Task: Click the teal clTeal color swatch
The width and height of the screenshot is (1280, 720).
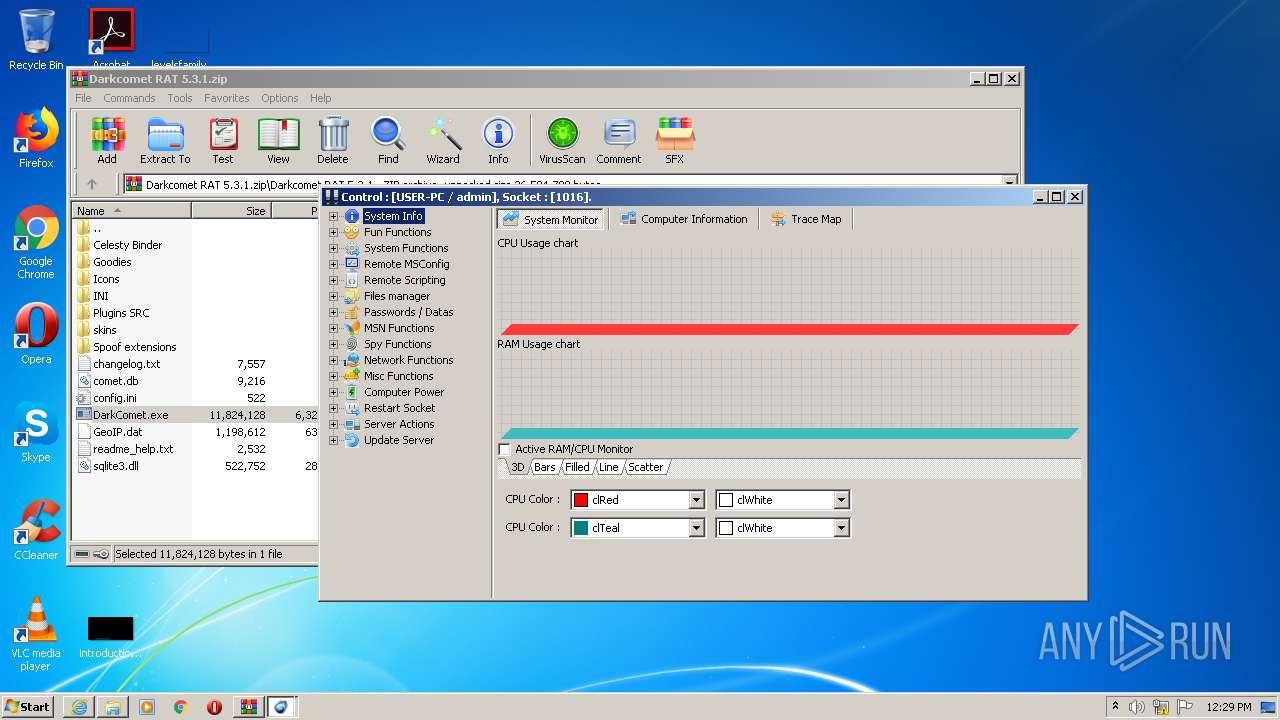Action: 581,528
